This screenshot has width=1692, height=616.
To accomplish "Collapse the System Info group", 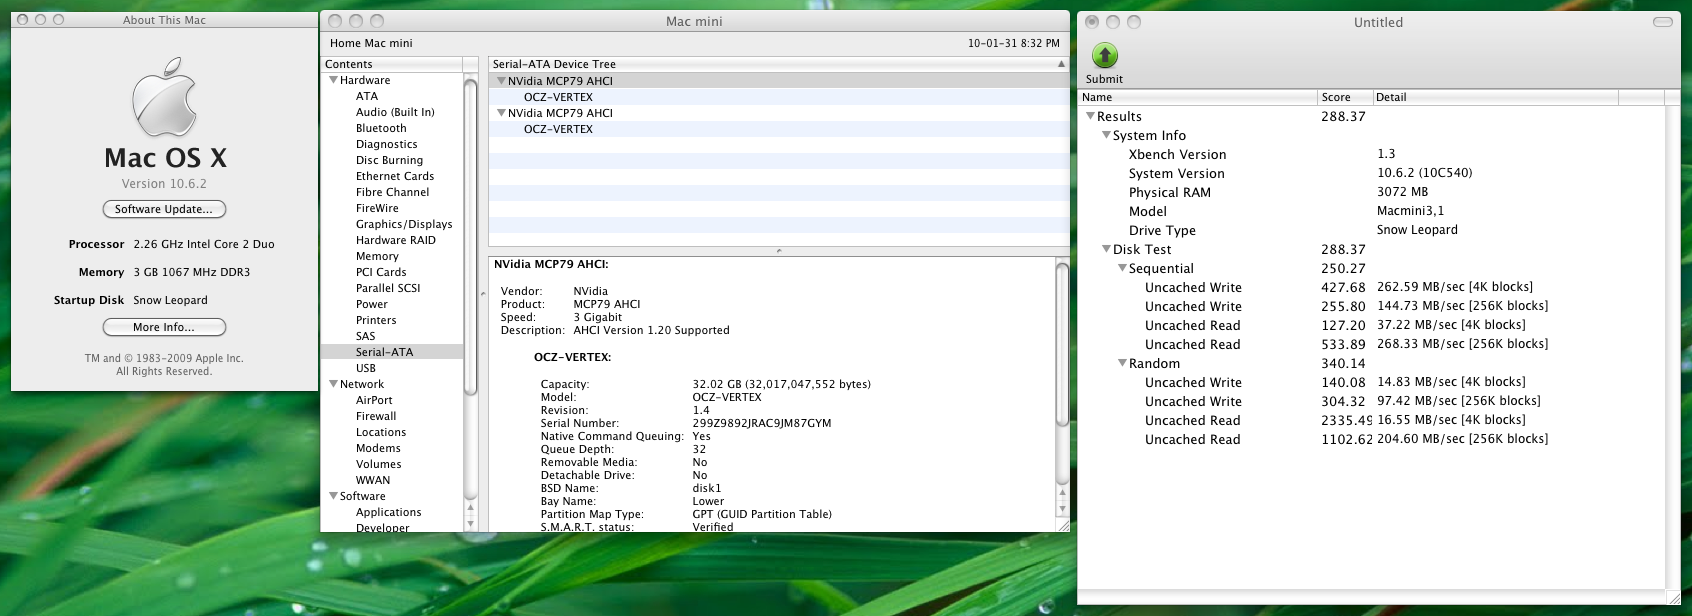I will [x=1106, y=136].
